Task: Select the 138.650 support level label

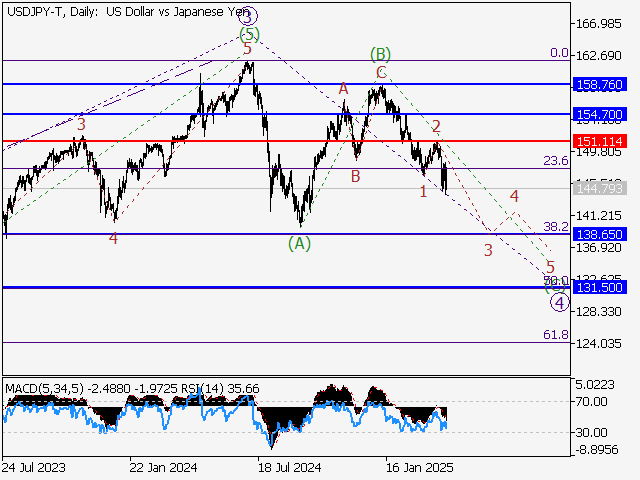Action: tap(600, 234)
